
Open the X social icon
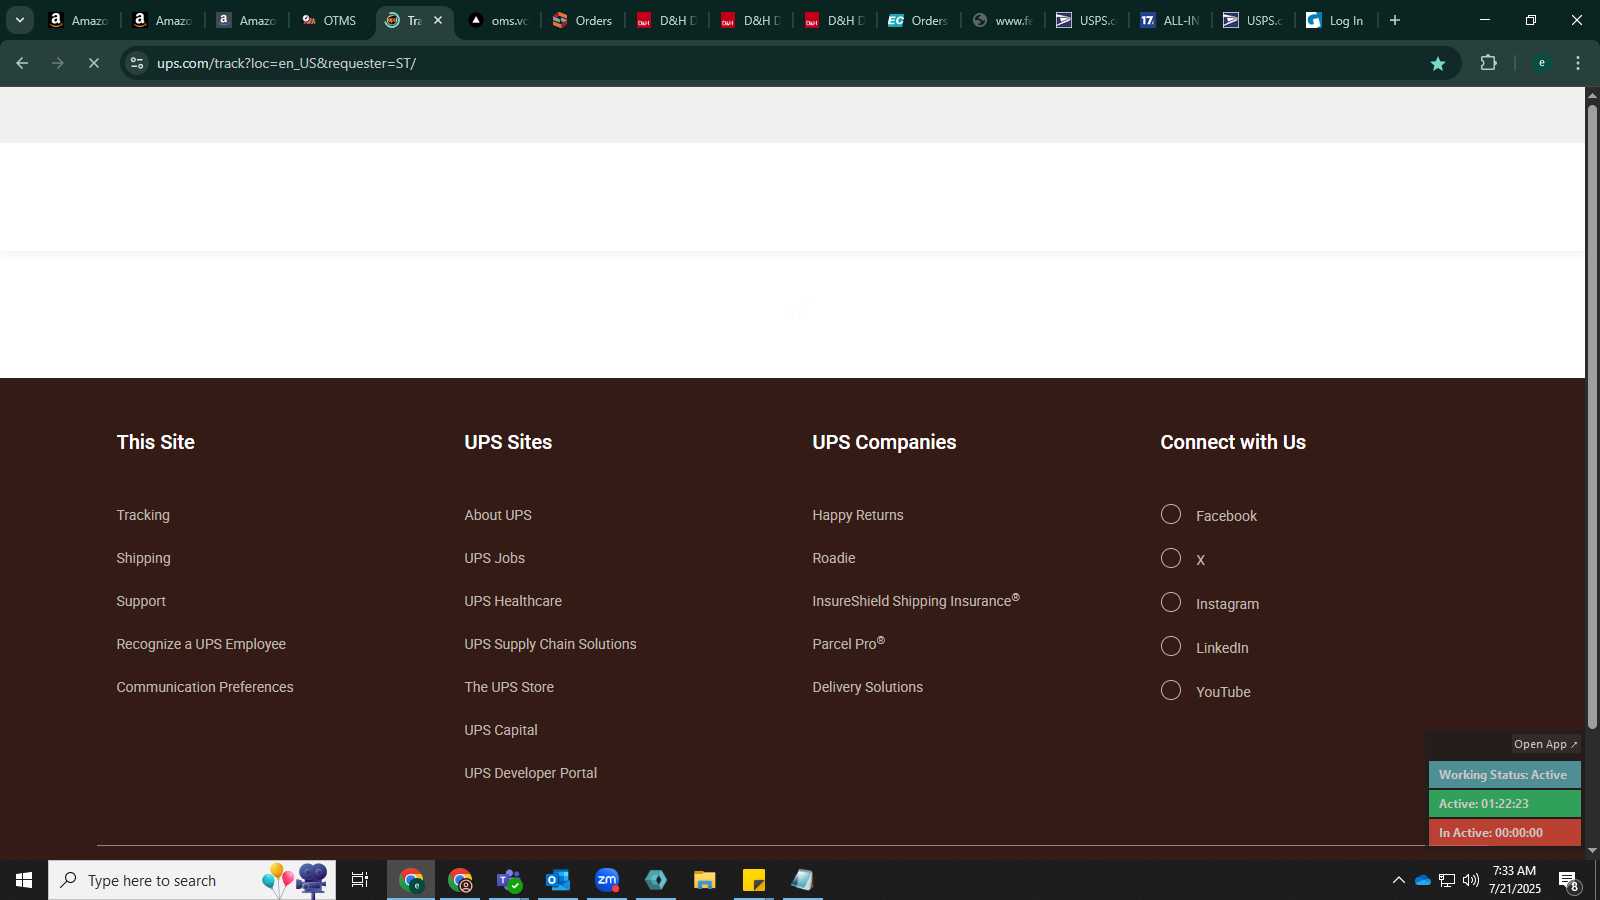tap(1171, 559)
